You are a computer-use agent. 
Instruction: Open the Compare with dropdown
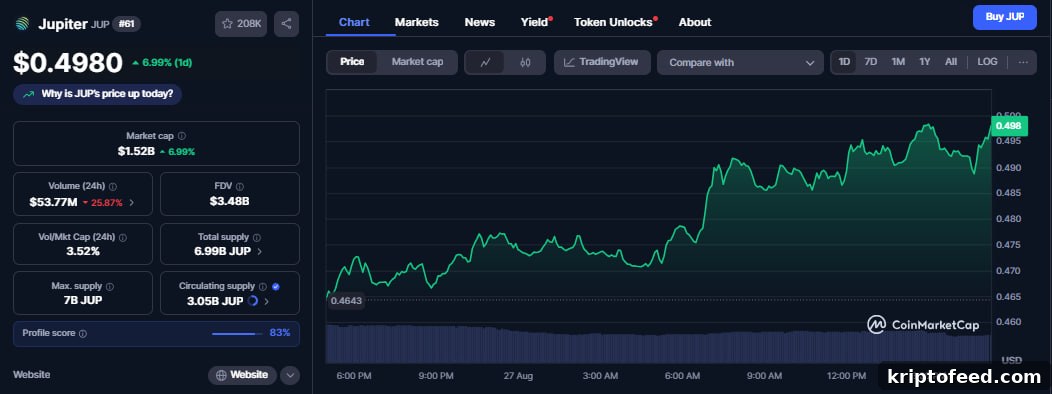(740, 62)
